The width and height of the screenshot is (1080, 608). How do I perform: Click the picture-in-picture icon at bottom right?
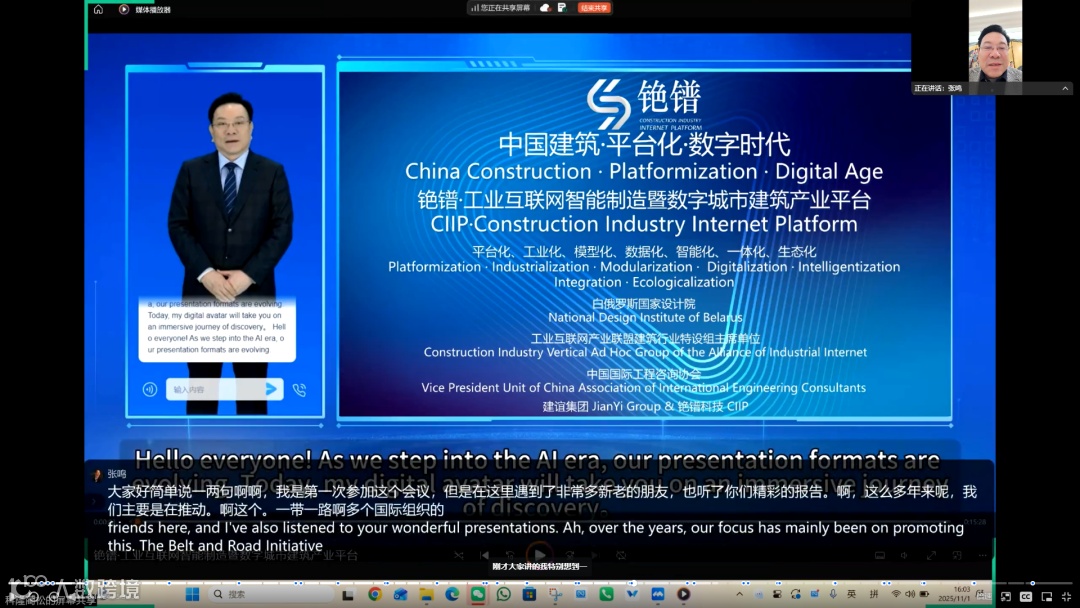(1047, 597)
